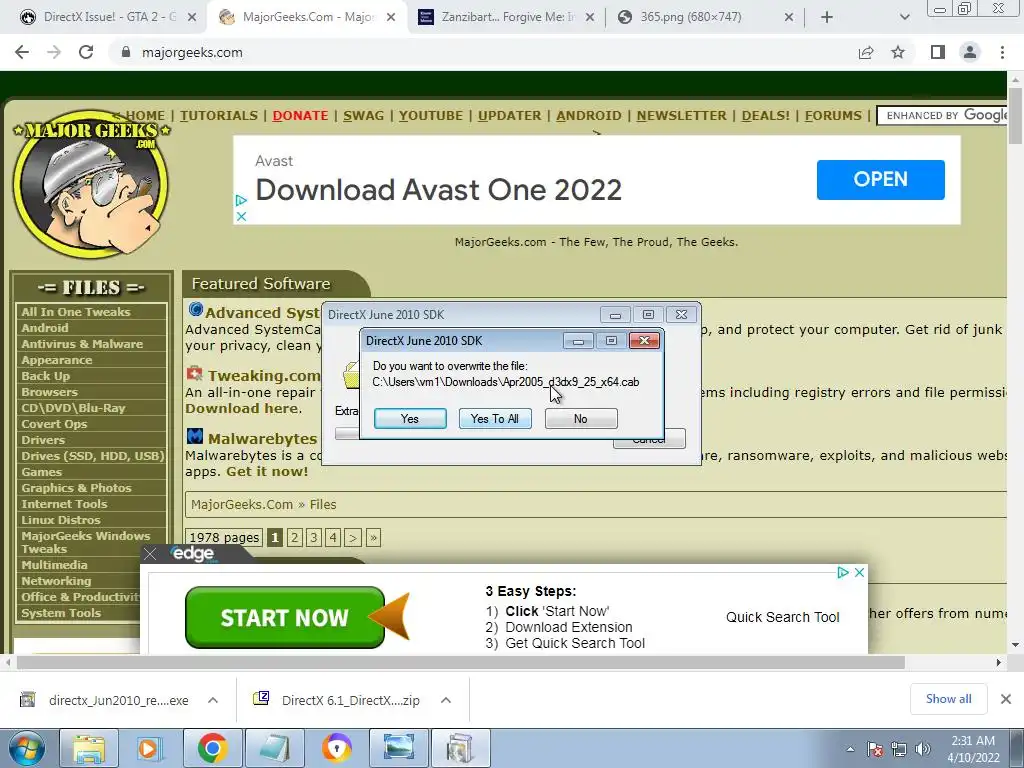Click the browser forward arrow
The width and height of the screenshot is (1024, 768).
pyautogui.click(x=54, y=52)
